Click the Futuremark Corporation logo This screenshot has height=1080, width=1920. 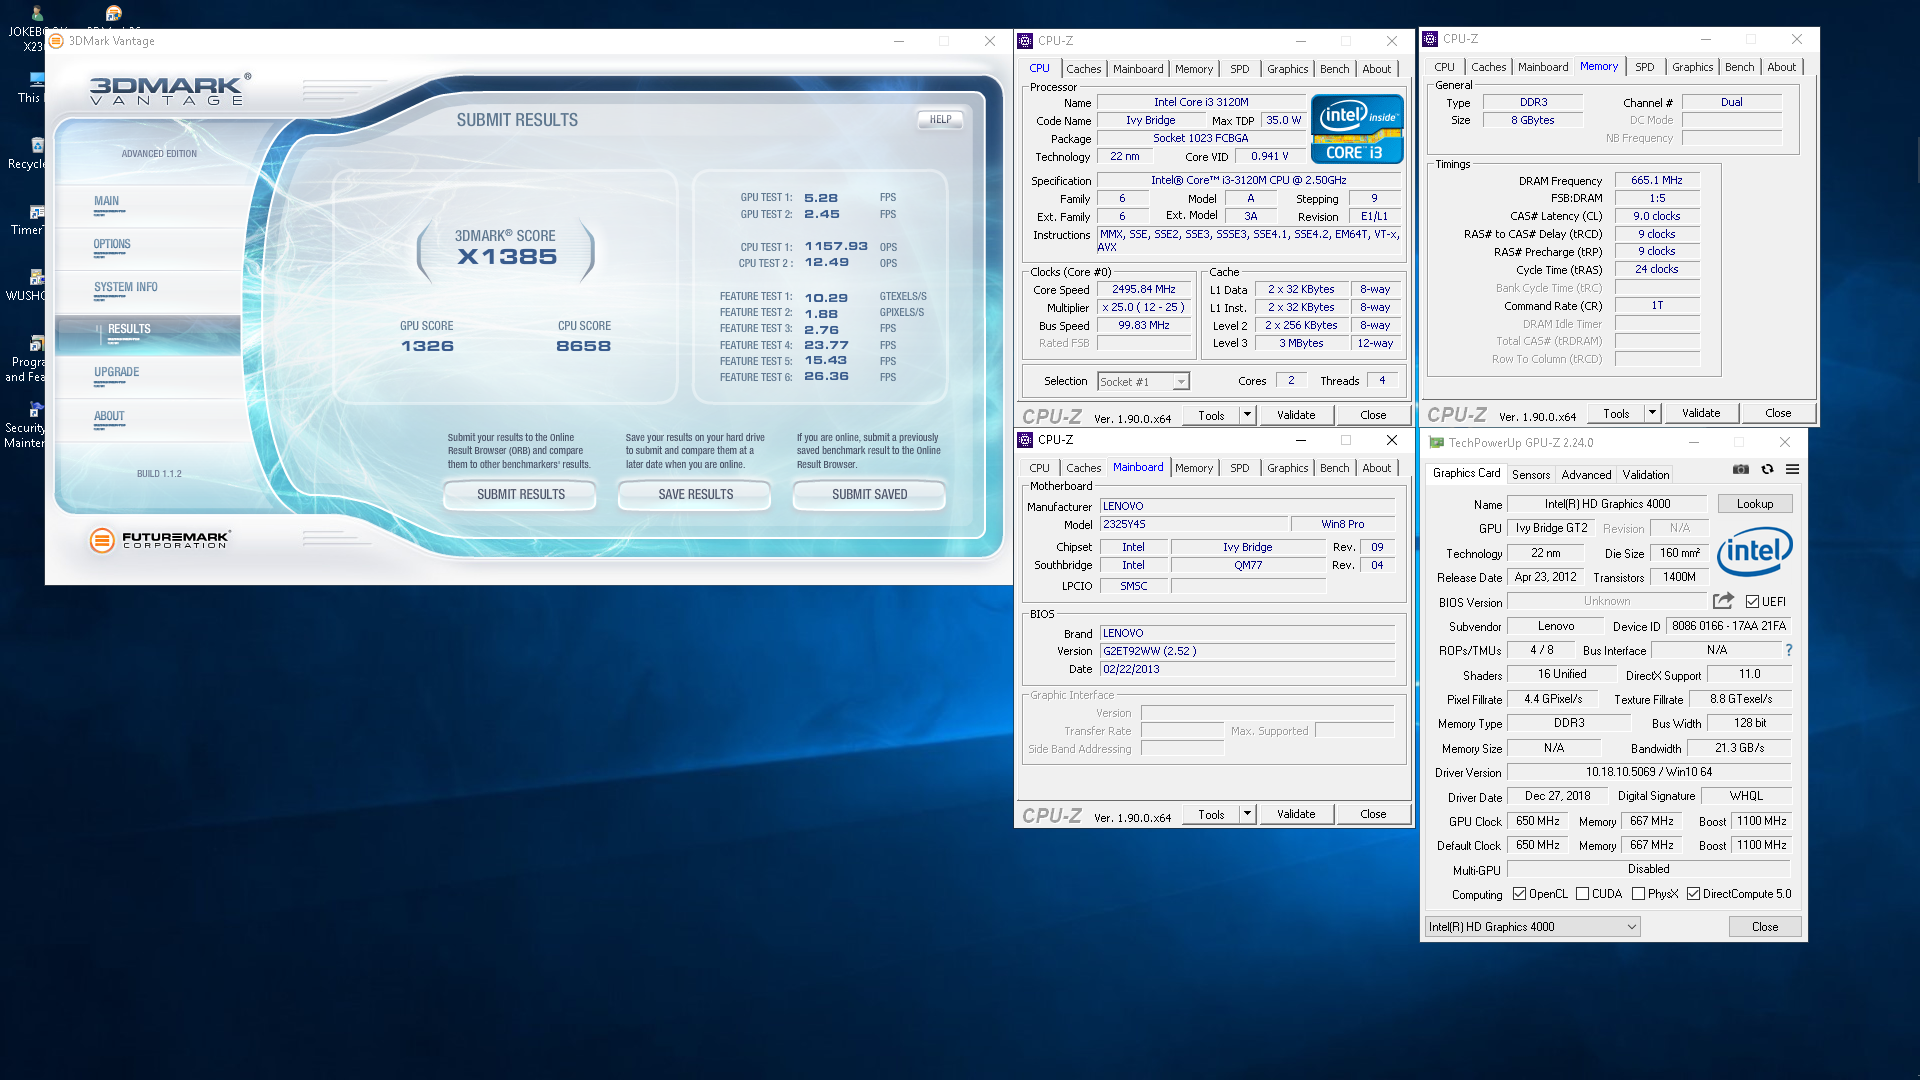pos(160,540)
